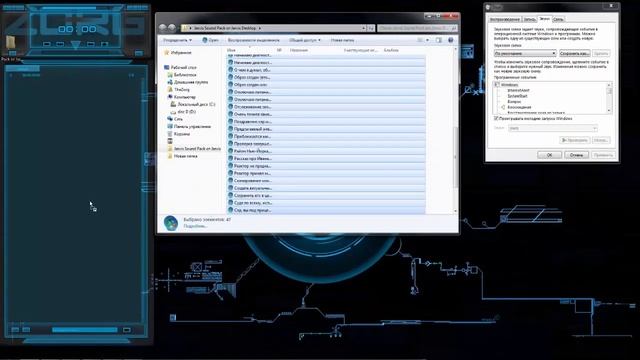Image resolution: width=640 pixels, height=360 pixels.
Task: Collapse the Windows node in program events
Action: (x=497, y=84)
